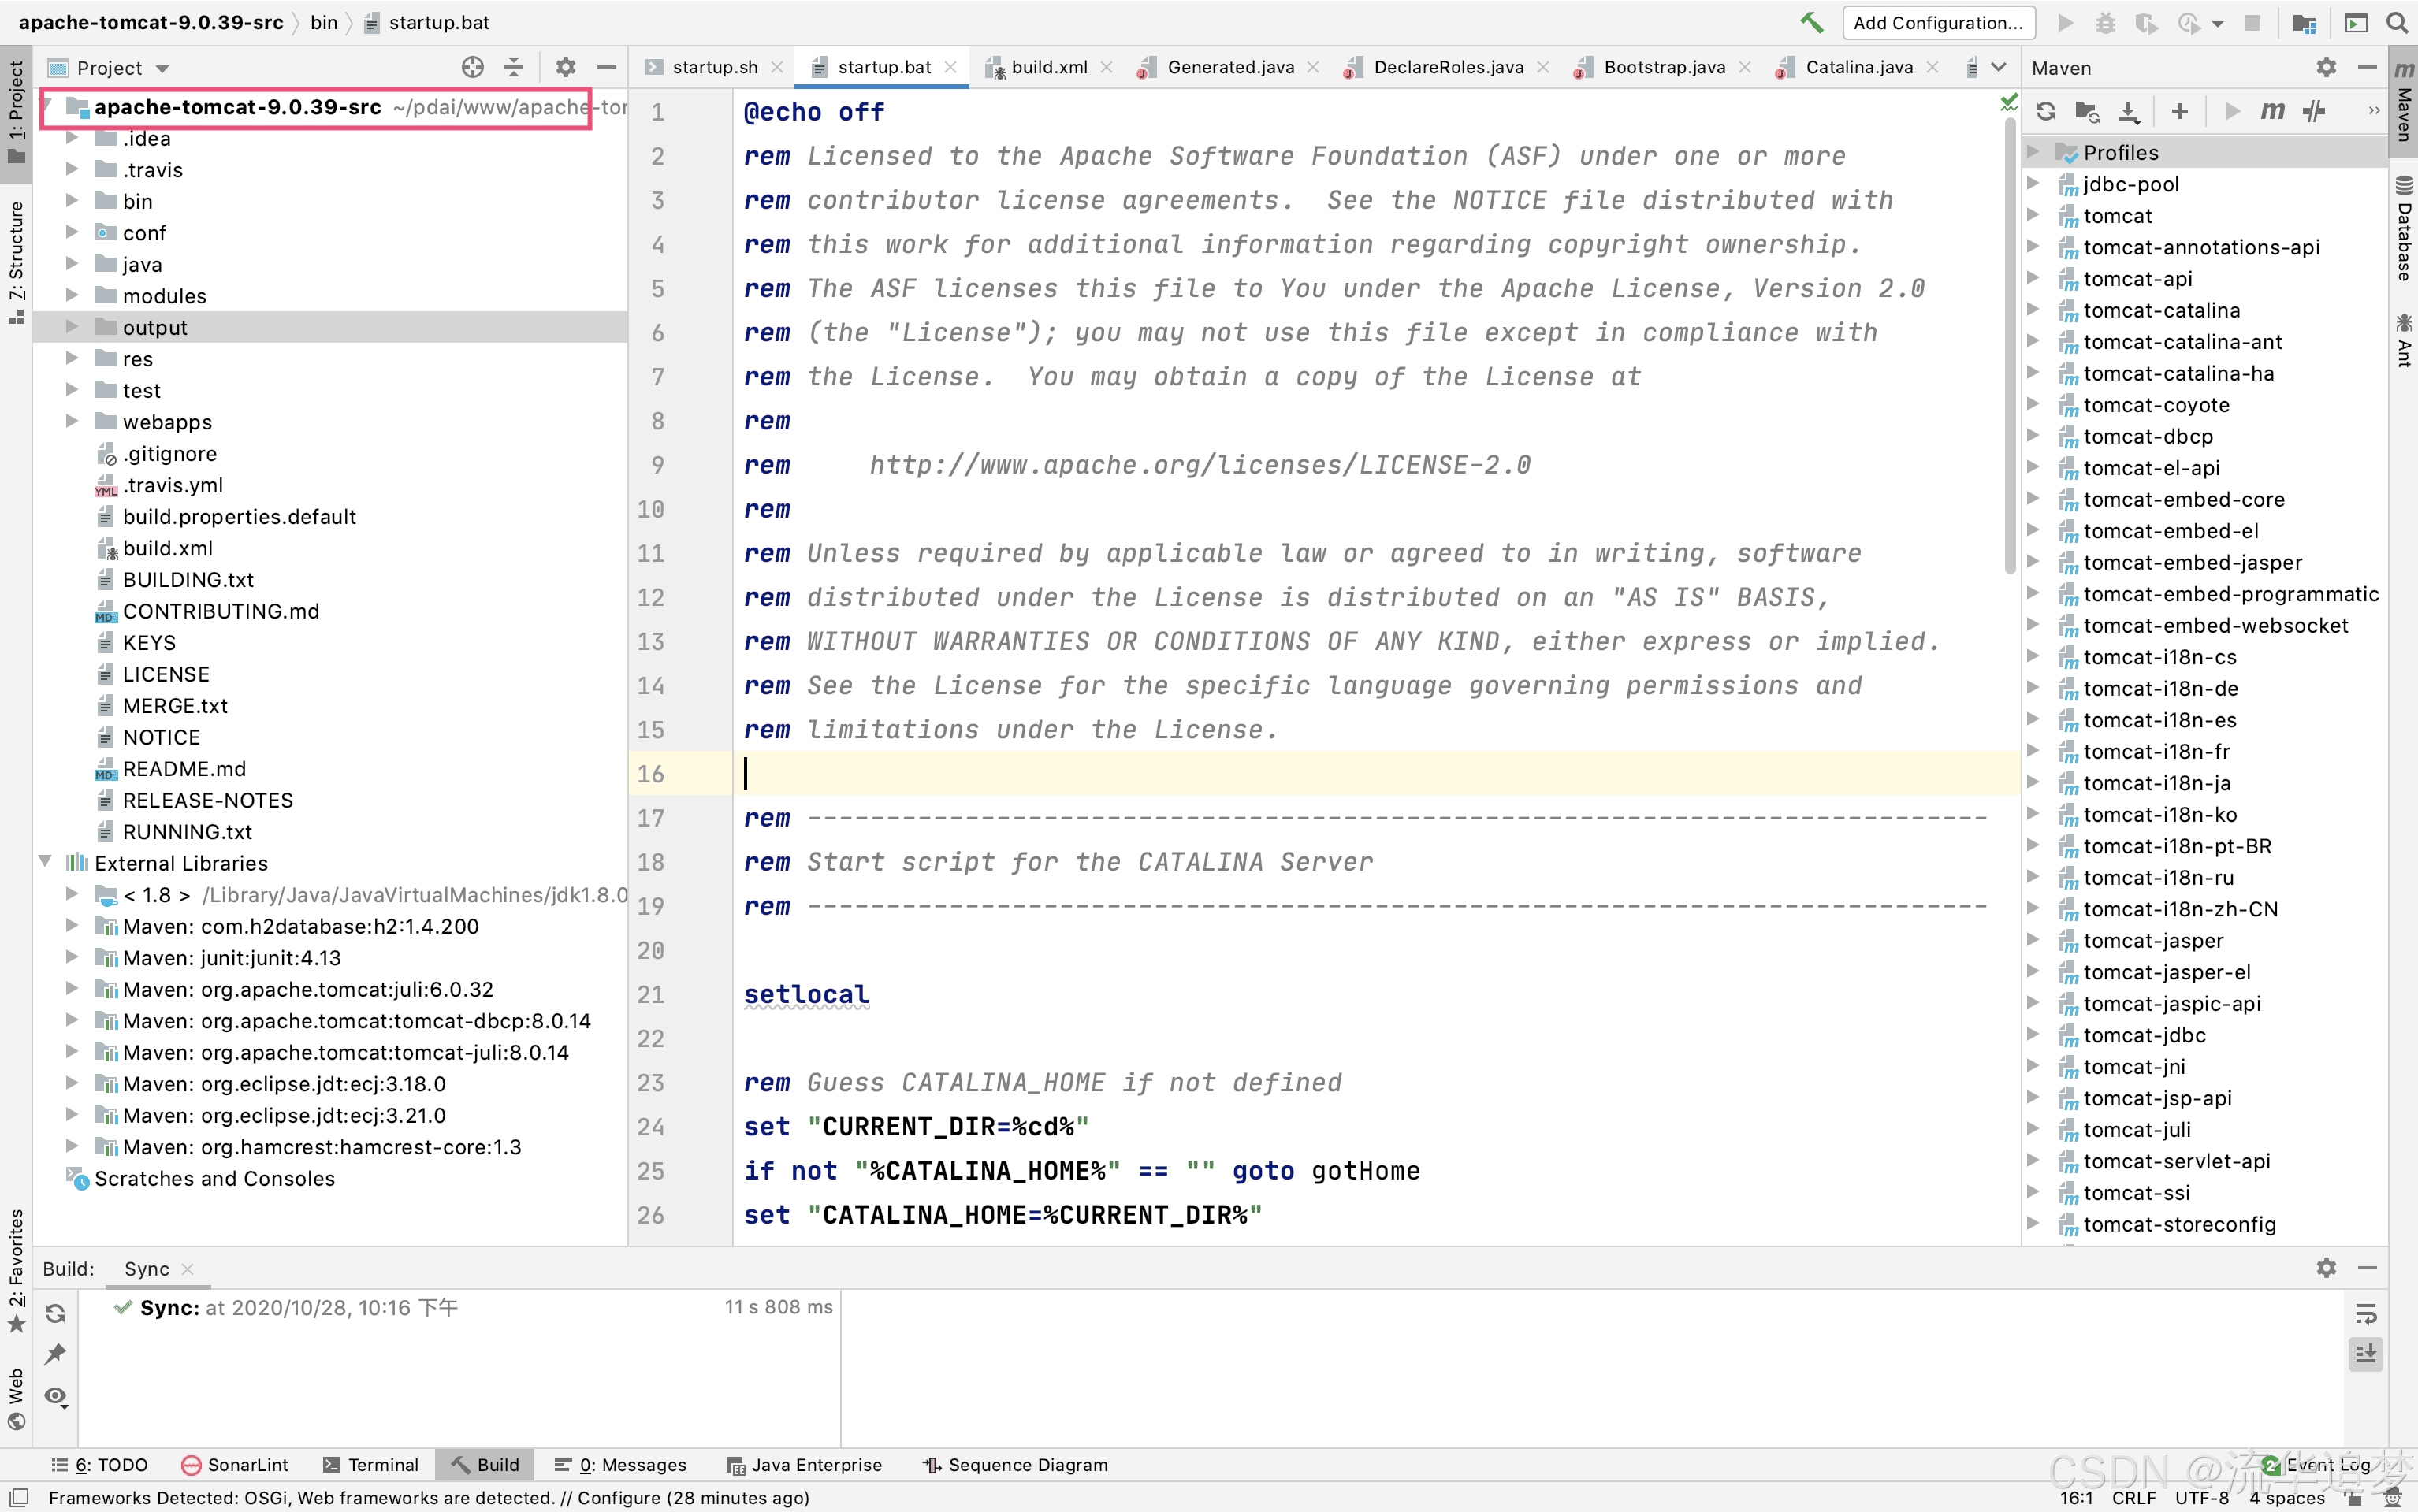Switch to the Bootstrap.java tab
Image resolution: width=2418 pixels, height=1512 pixels.
(x=1663, y=67)
